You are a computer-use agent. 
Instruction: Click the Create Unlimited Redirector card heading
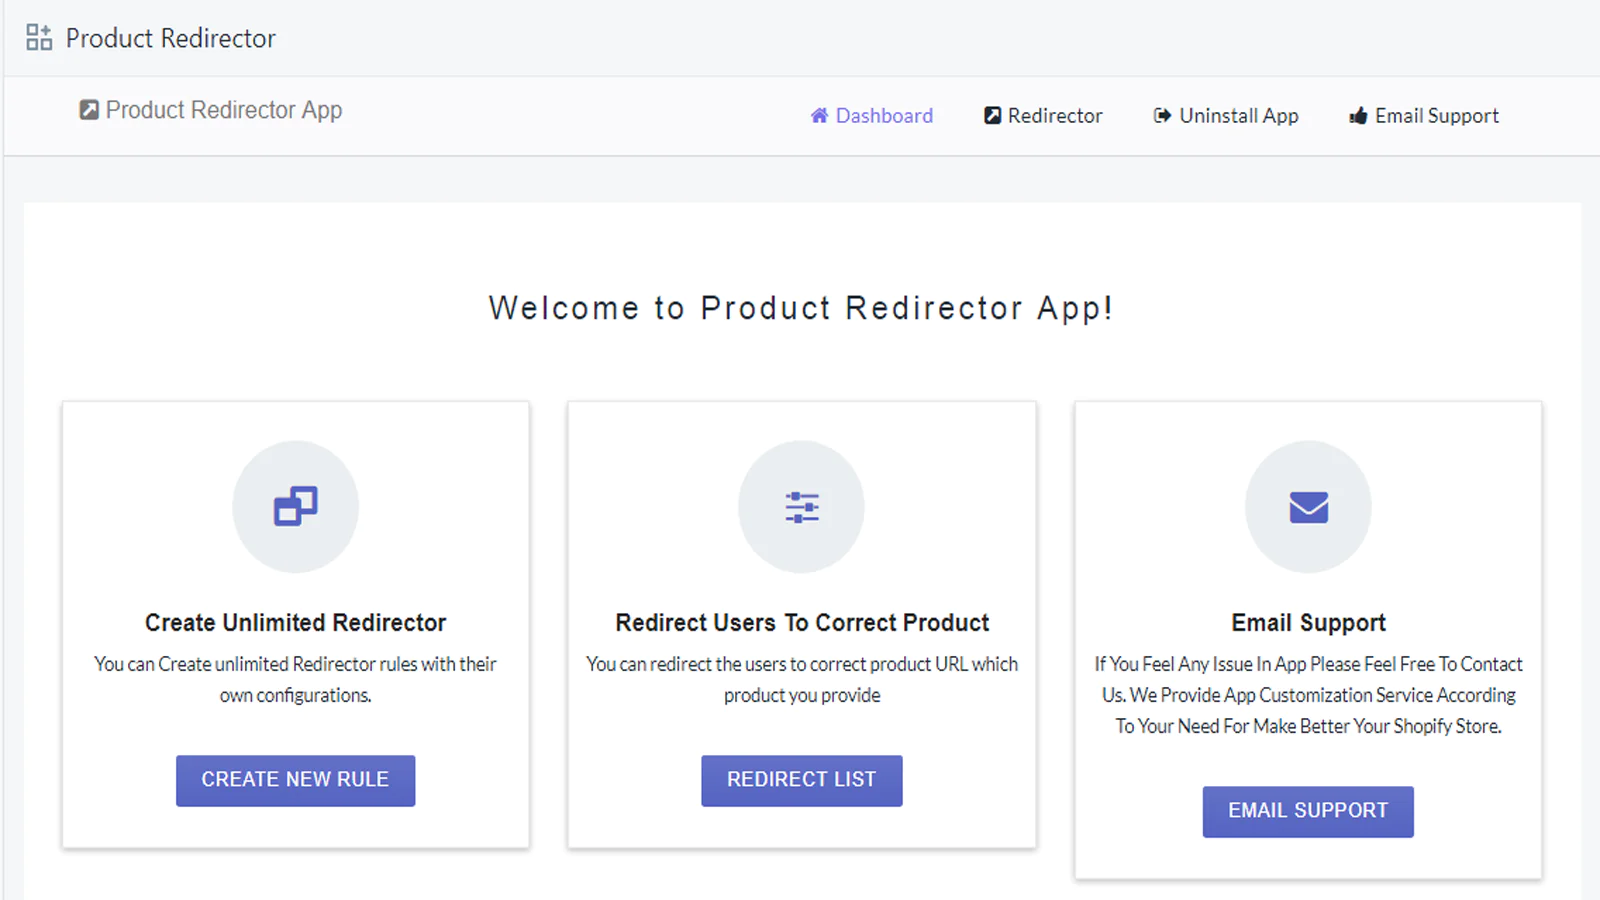[295, 623]
